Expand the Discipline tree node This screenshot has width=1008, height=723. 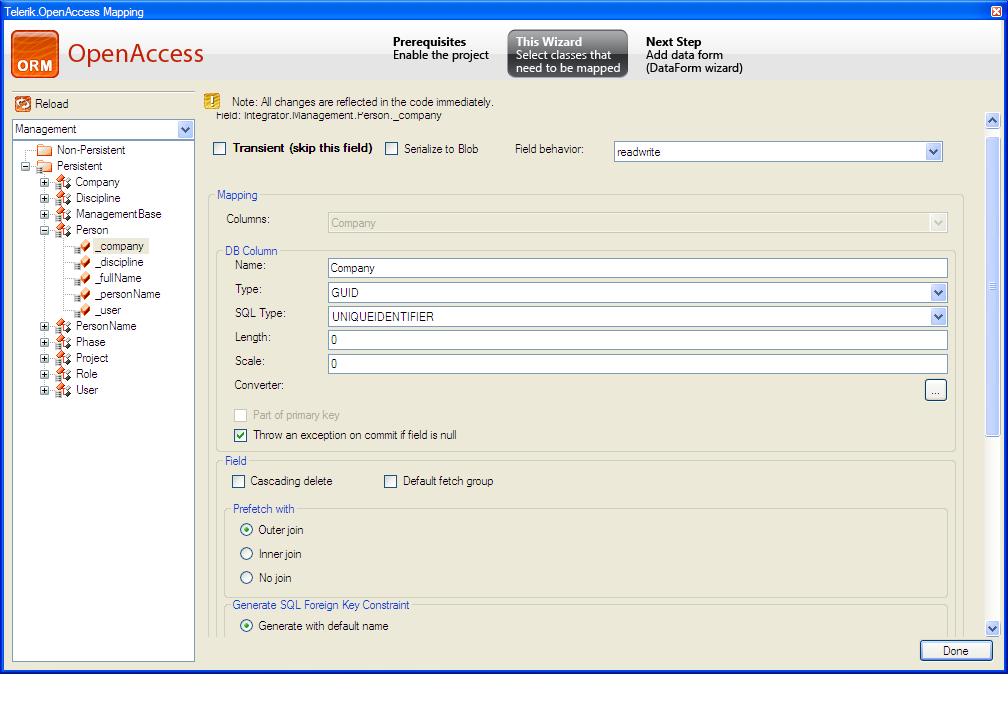(x=44, y=199)
